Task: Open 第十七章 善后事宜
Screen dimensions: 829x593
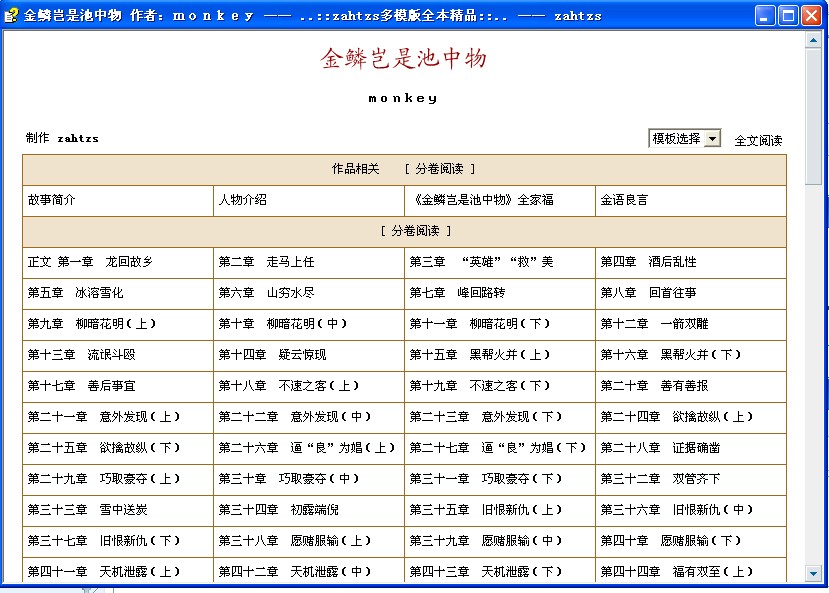Action: [82, 386]
